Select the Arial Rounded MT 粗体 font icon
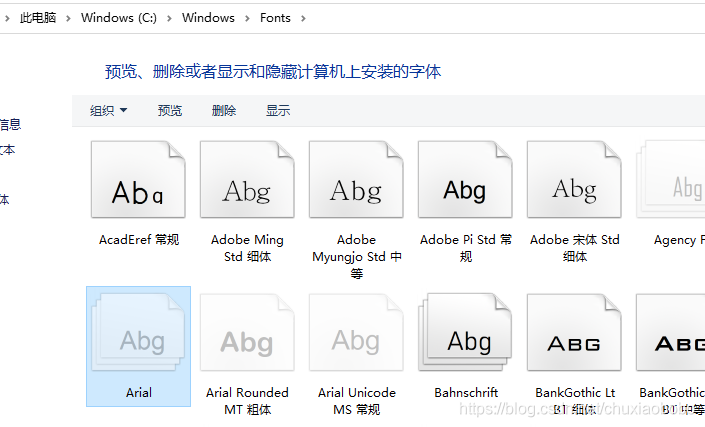Screen dimensions: 705x427 coord(247,332)
